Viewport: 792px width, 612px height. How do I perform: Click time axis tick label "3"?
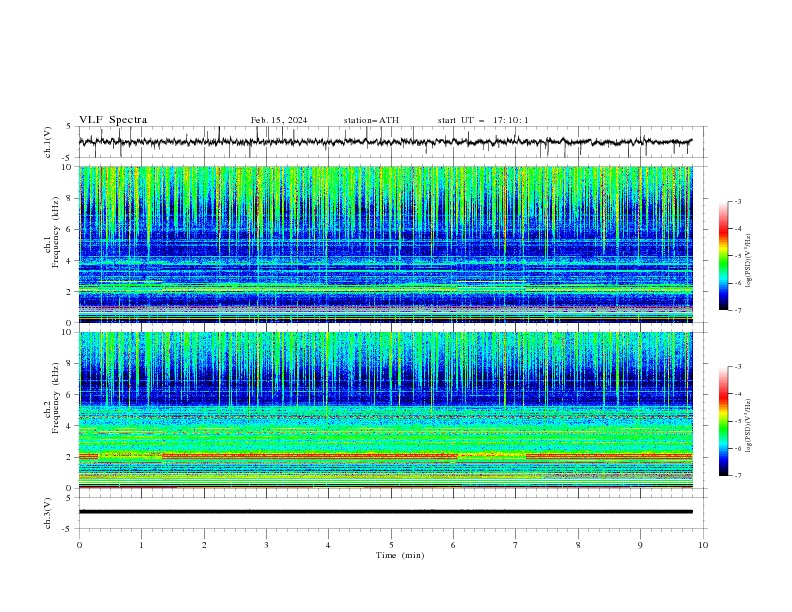(x=266, y=545)
